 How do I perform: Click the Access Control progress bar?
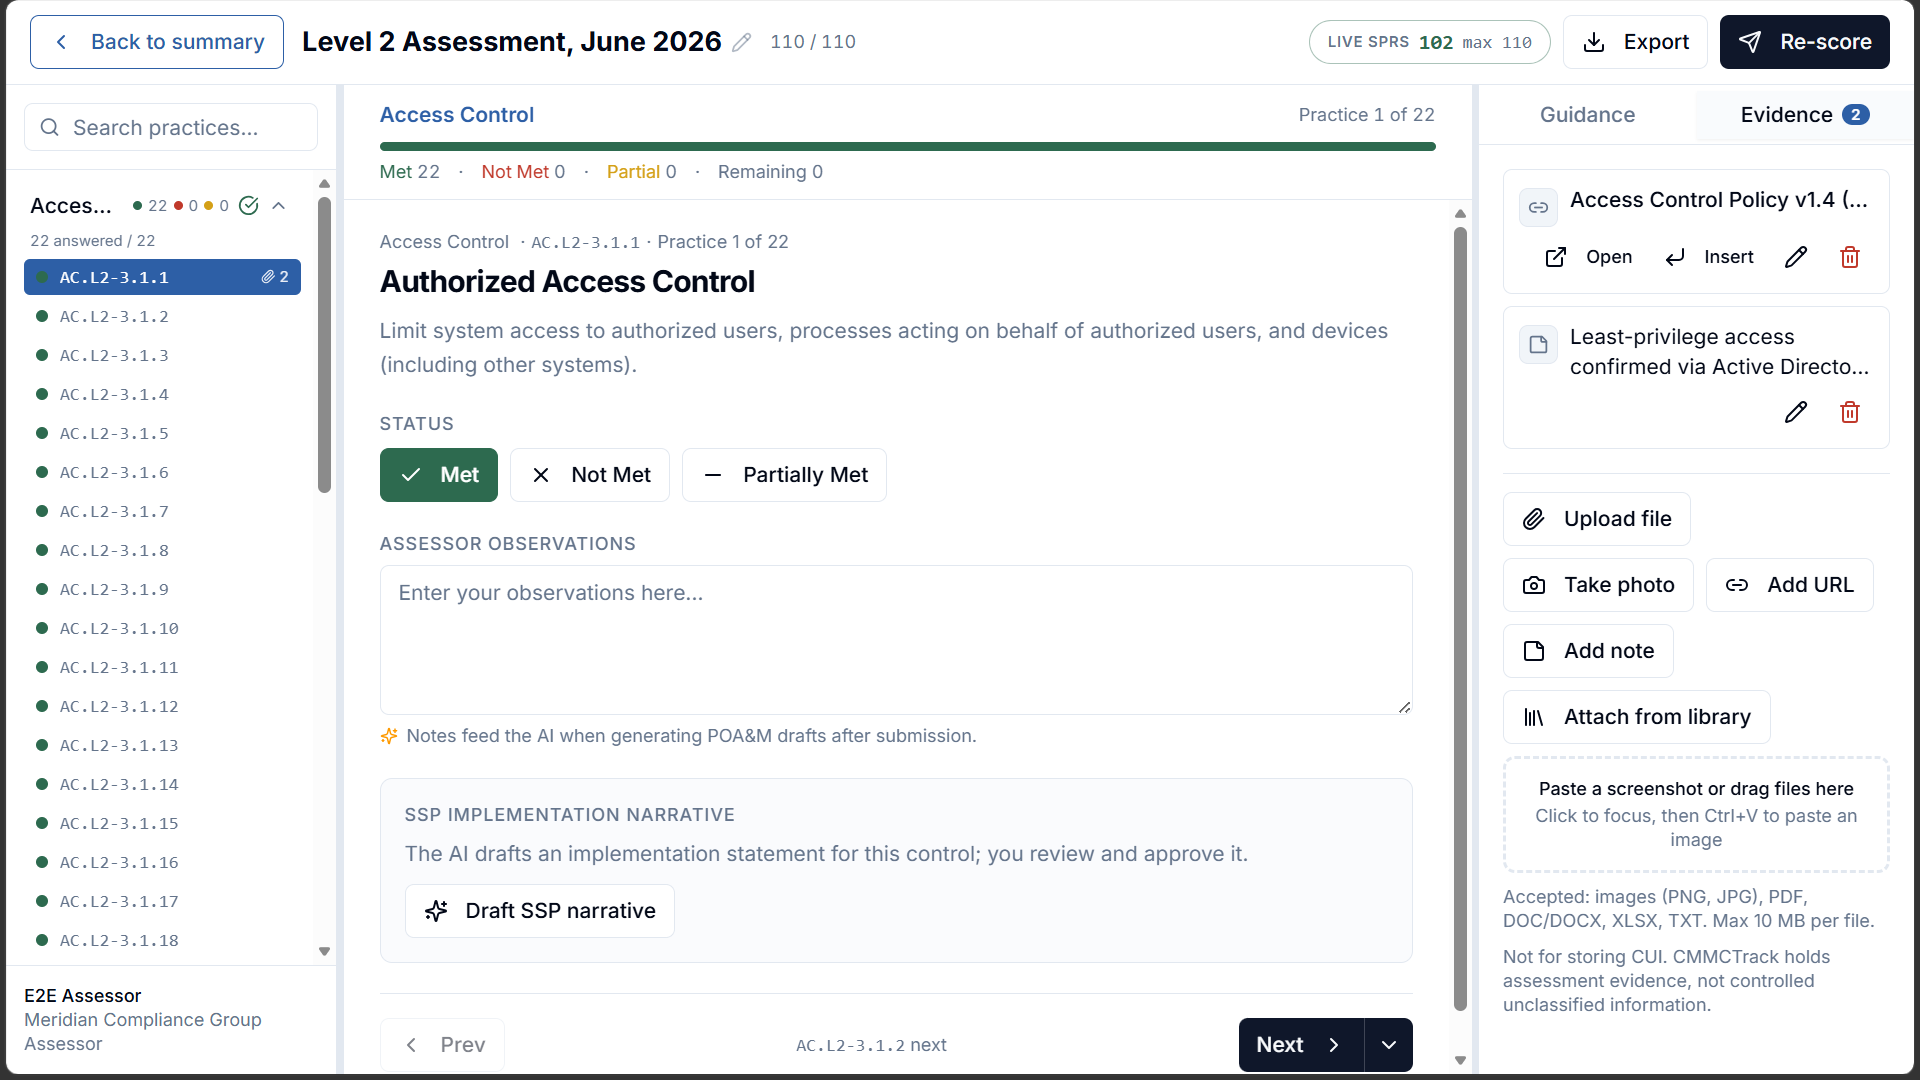908,147
